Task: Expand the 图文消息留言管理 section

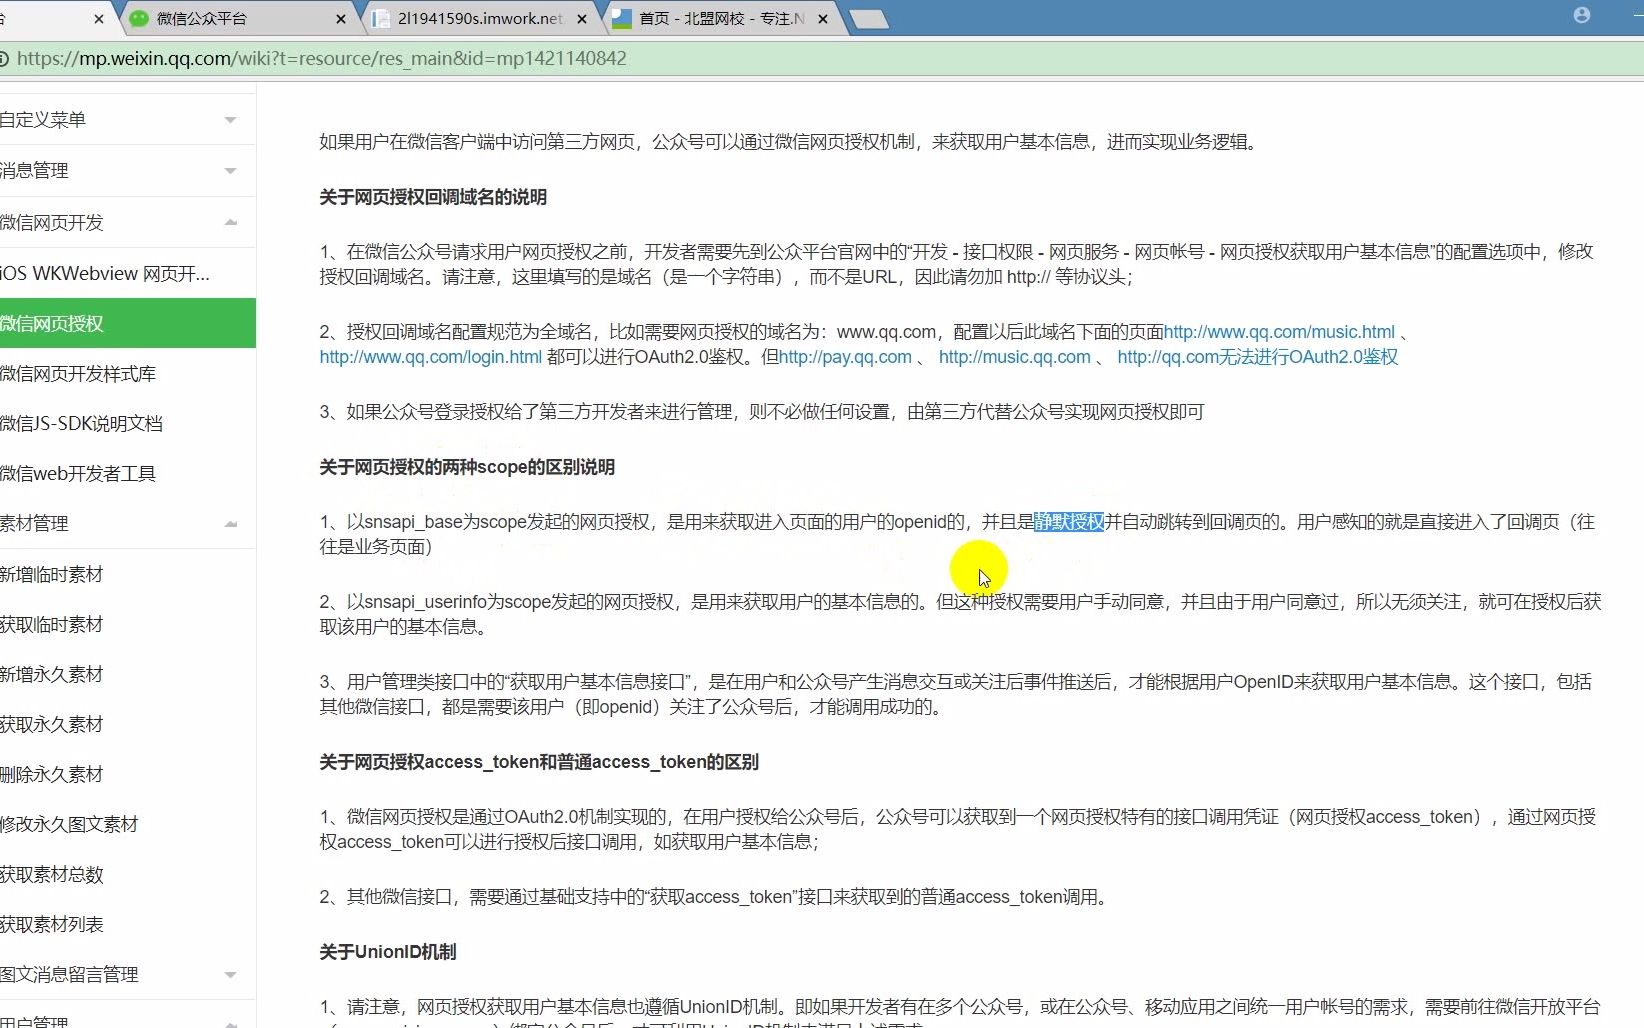Action: 231,975
